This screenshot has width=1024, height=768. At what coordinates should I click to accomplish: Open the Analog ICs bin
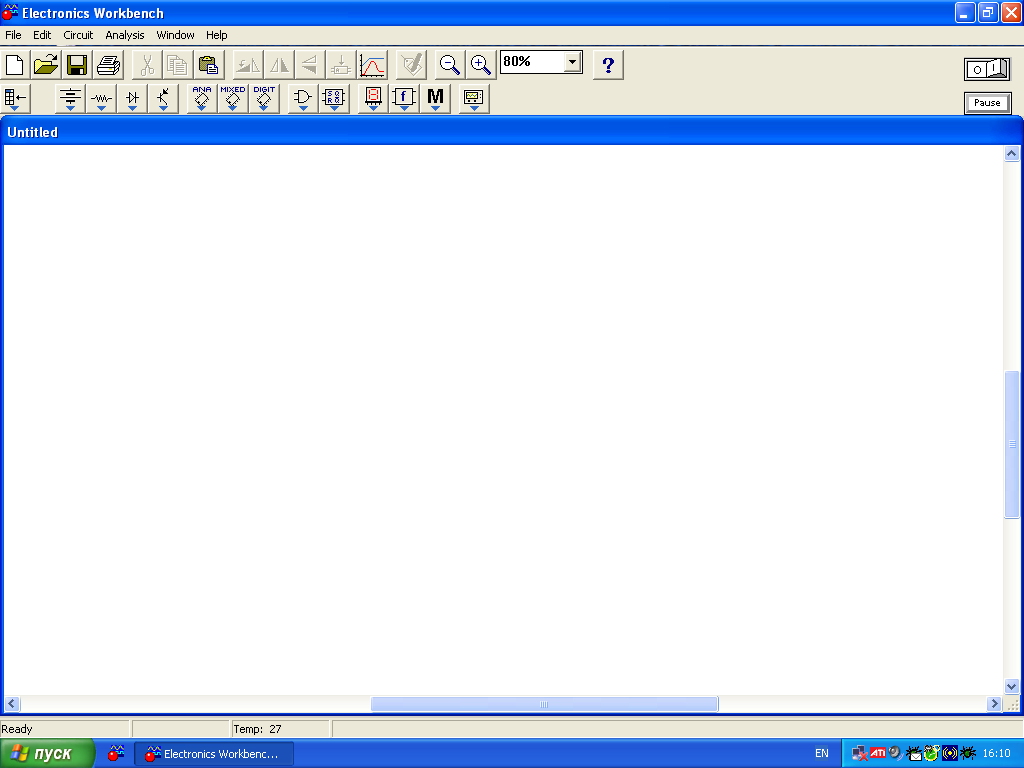point(202,98)
